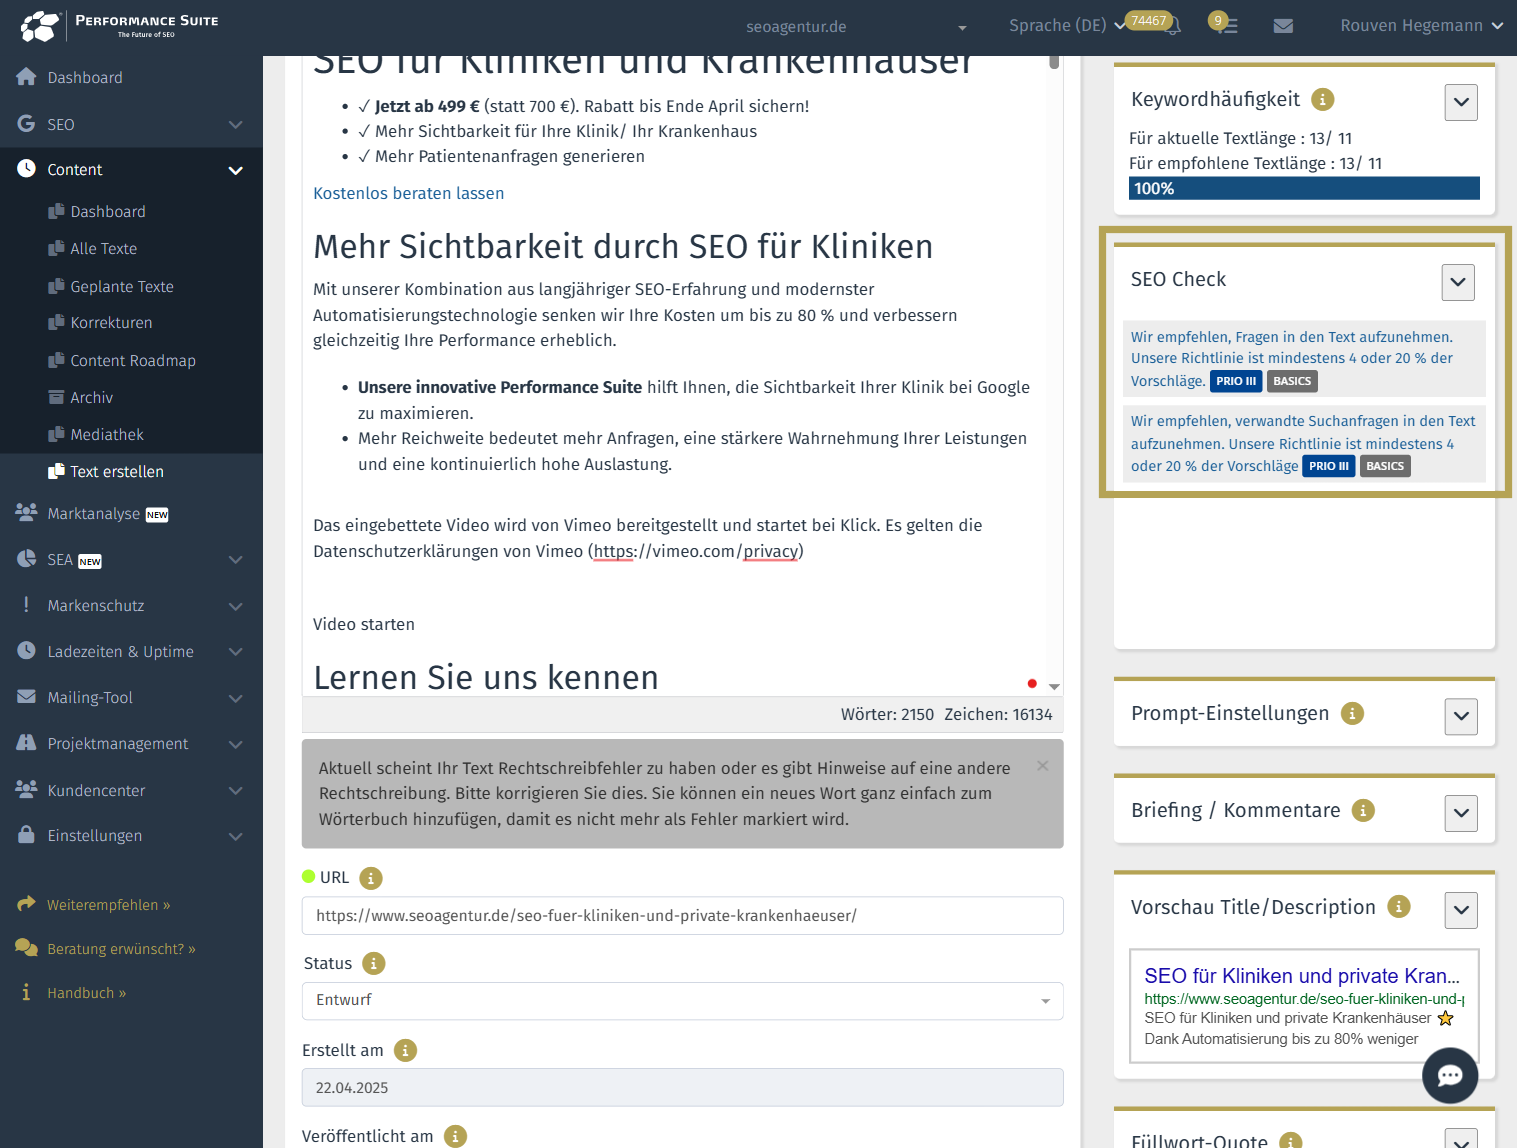Click the Dashboard home icon in sidebar
This screenshot has width=1517, height=1148.
coord(27,77)
